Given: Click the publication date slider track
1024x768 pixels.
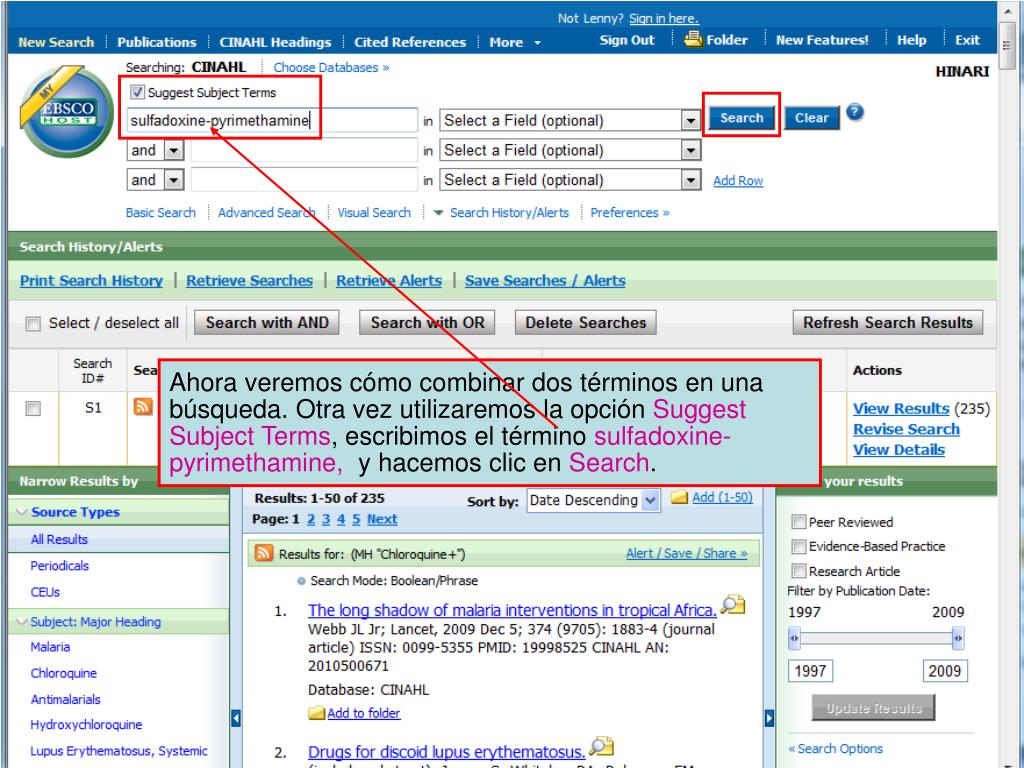Looking at the screenshot, I should tap(876, 638).
